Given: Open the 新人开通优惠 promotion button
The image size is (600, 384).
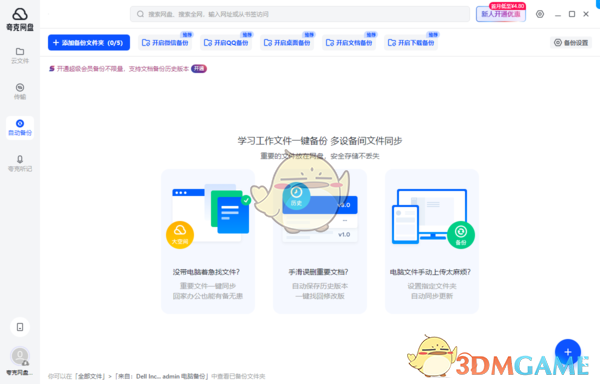Looking at the screenshot, I should (501, 14).
